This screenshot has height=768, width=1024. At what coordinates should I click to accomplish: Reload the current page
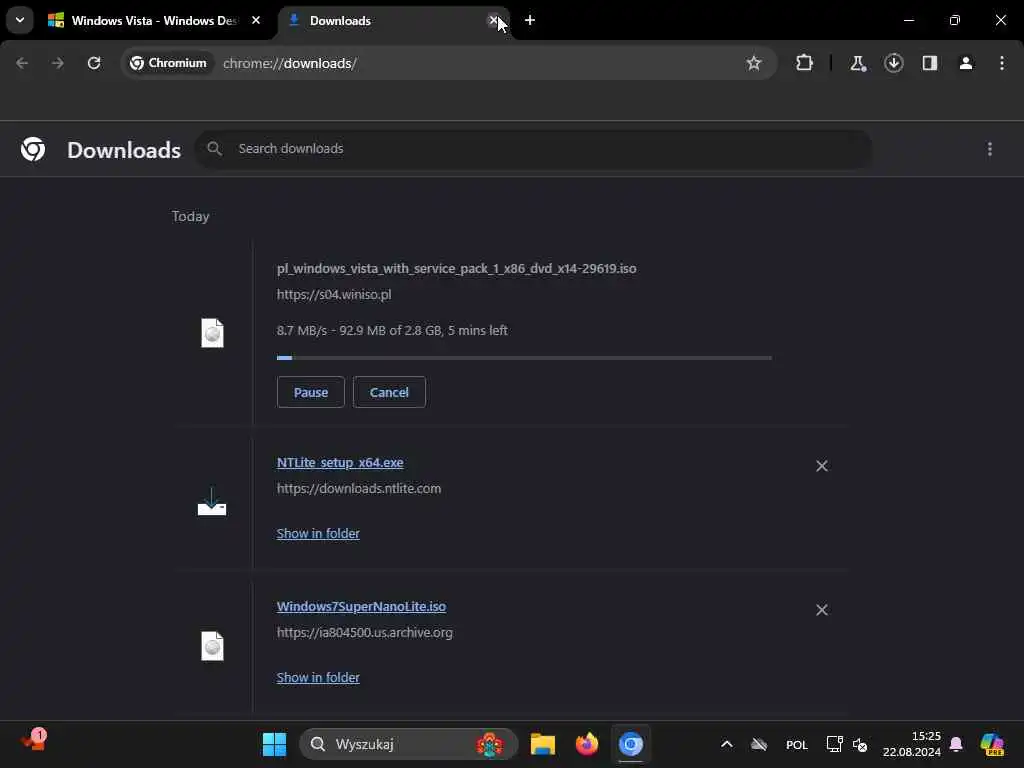click(x=94, y=63)
